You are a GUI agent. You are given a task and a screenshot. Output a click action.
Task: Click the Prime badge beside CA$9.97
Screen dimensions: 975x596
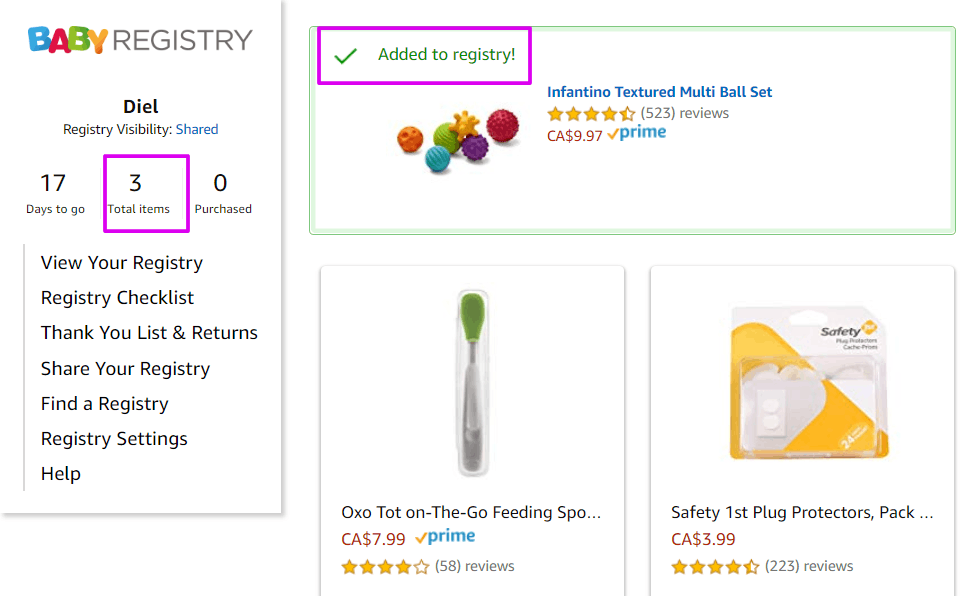coord(637,134)
